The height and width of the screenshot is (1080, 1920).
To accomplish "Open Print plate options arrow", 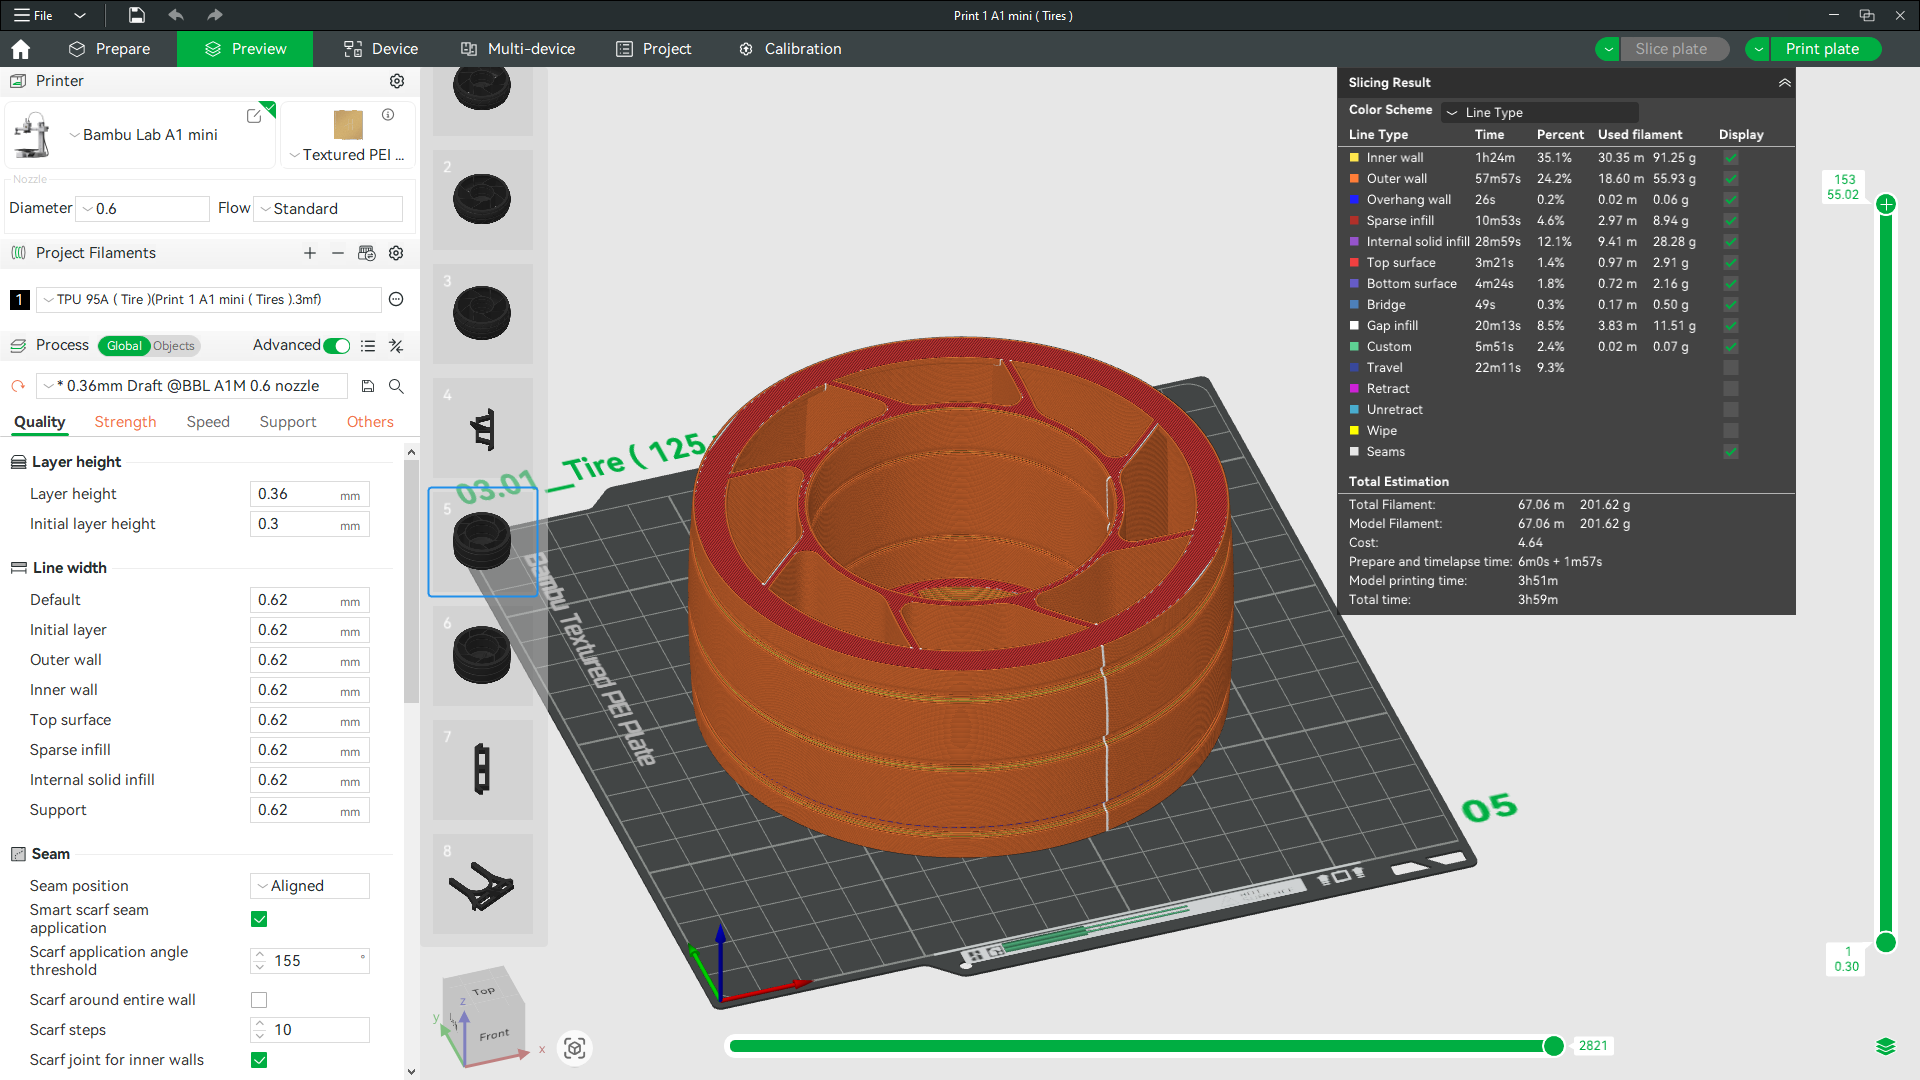I will click(x=1758, y=49).
